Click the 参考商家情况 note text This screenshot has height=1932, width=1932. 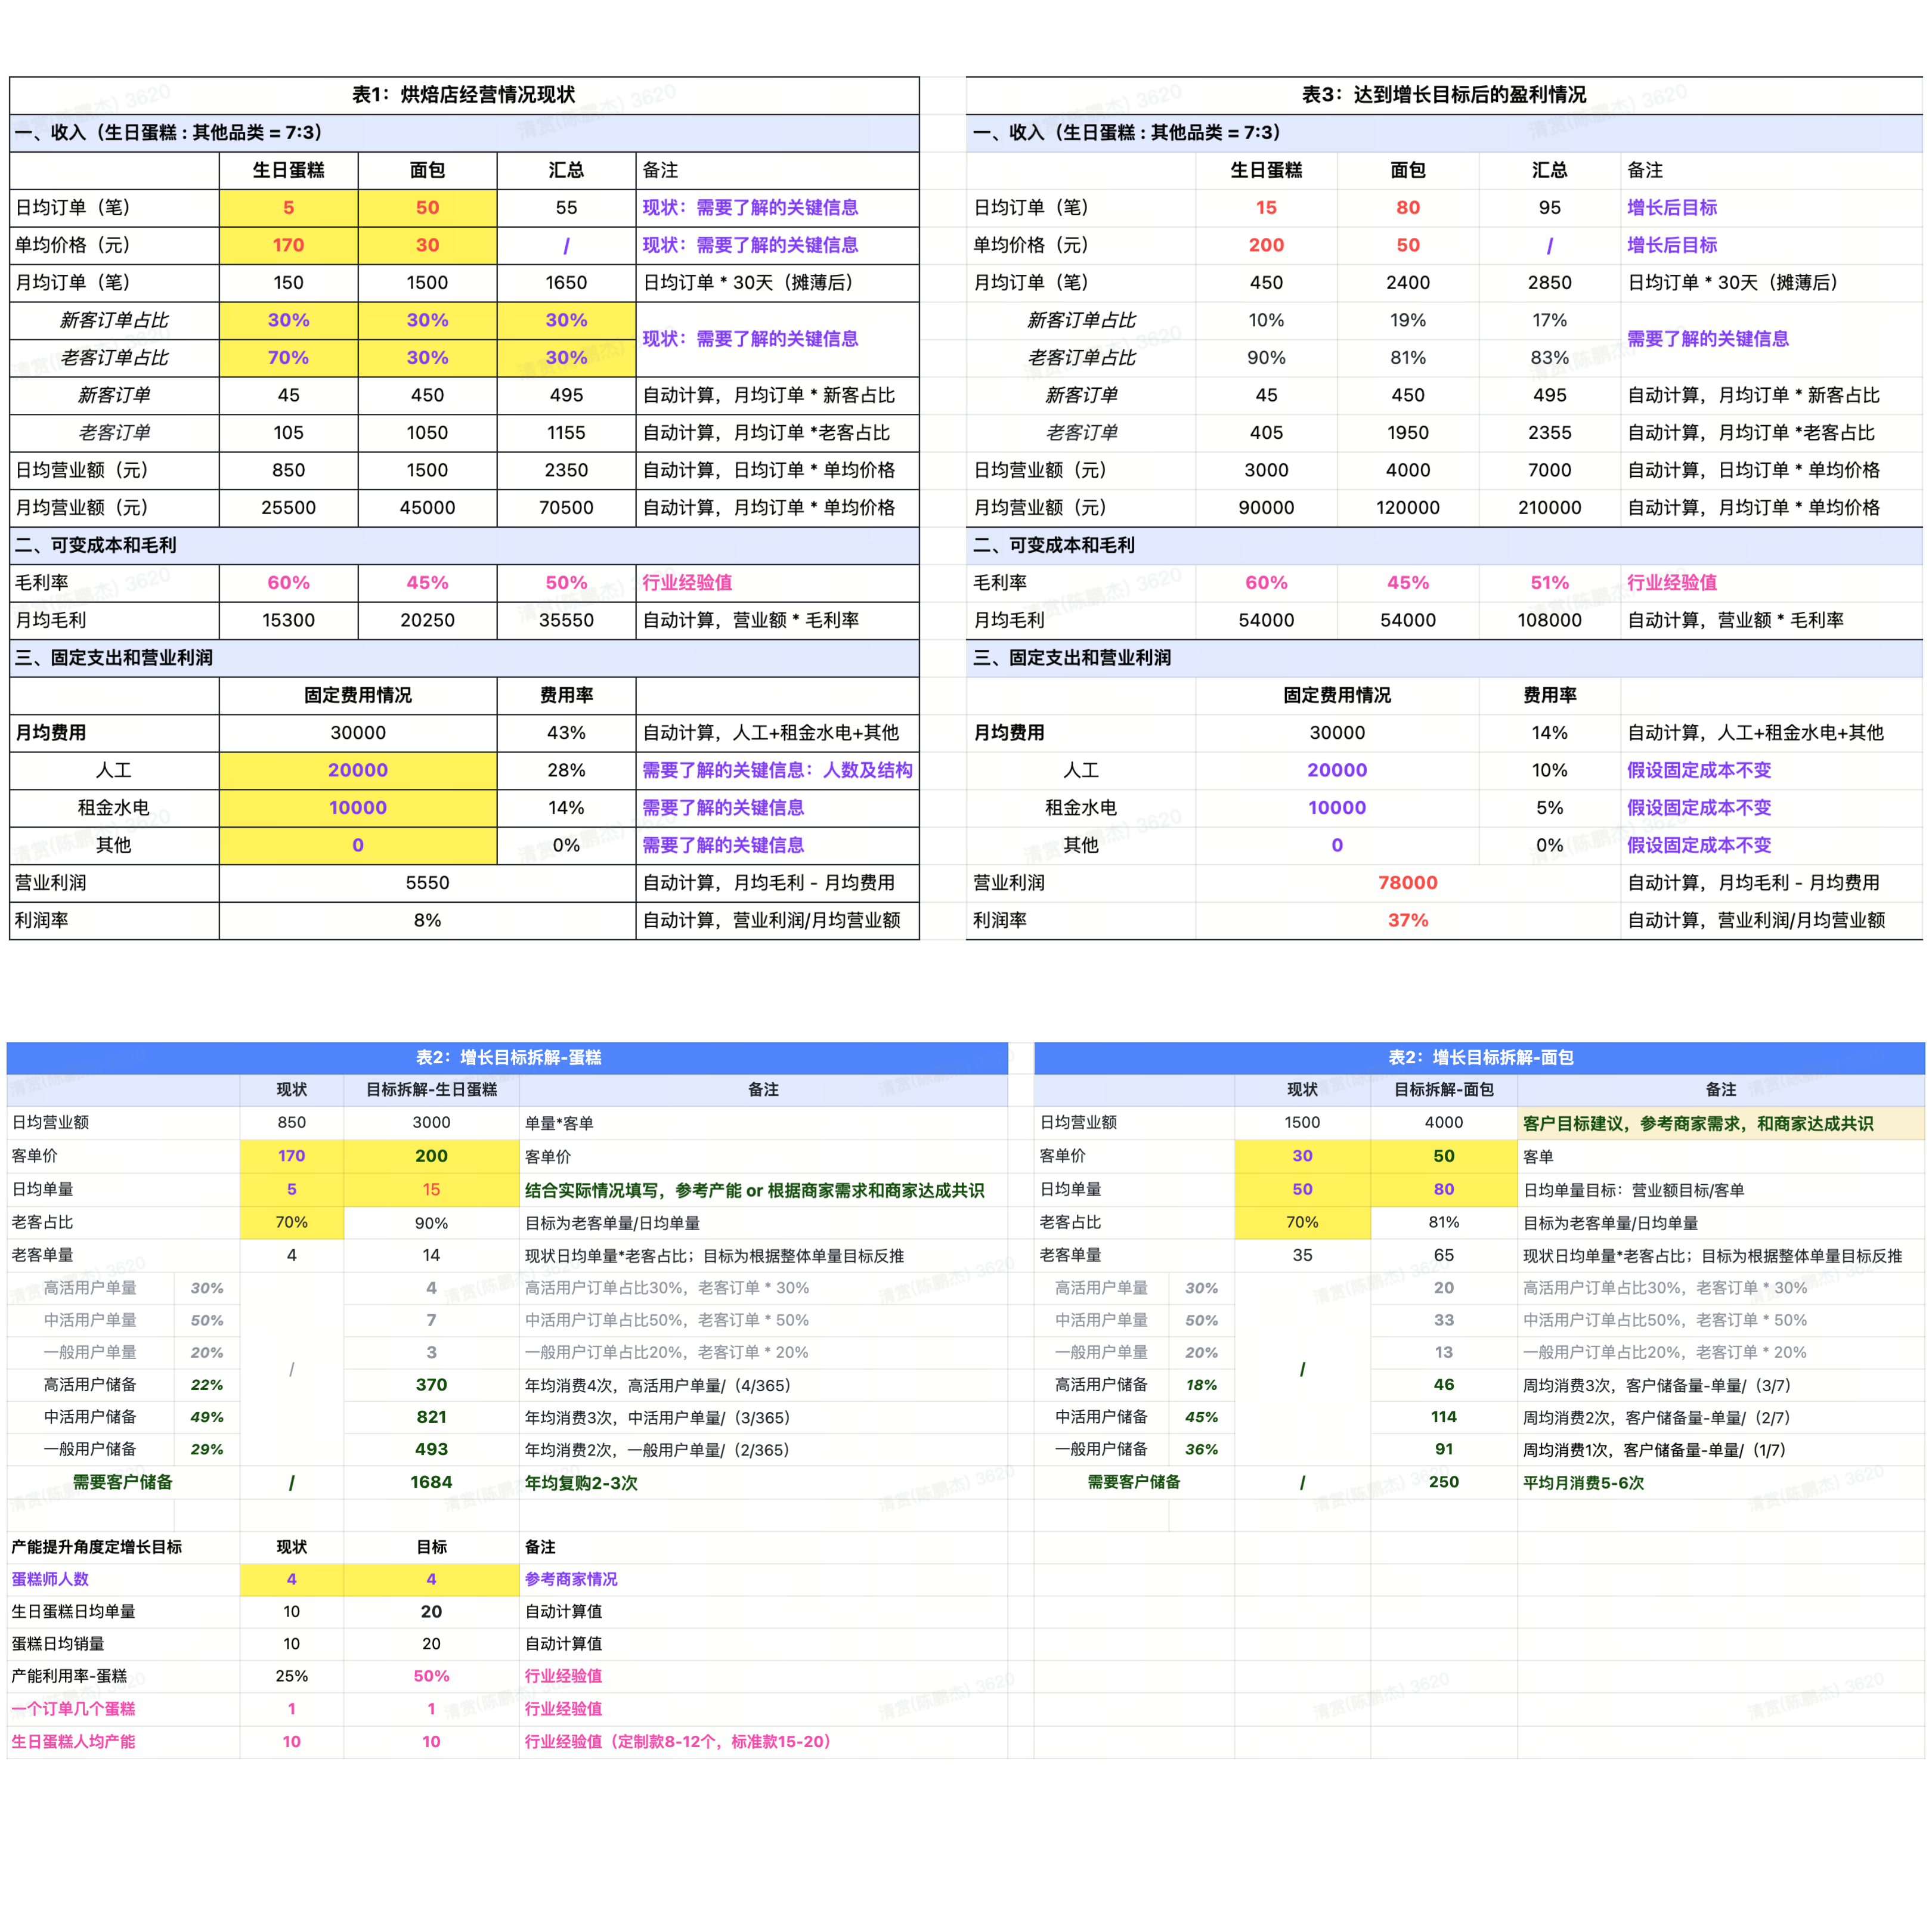click(571, 1579)
